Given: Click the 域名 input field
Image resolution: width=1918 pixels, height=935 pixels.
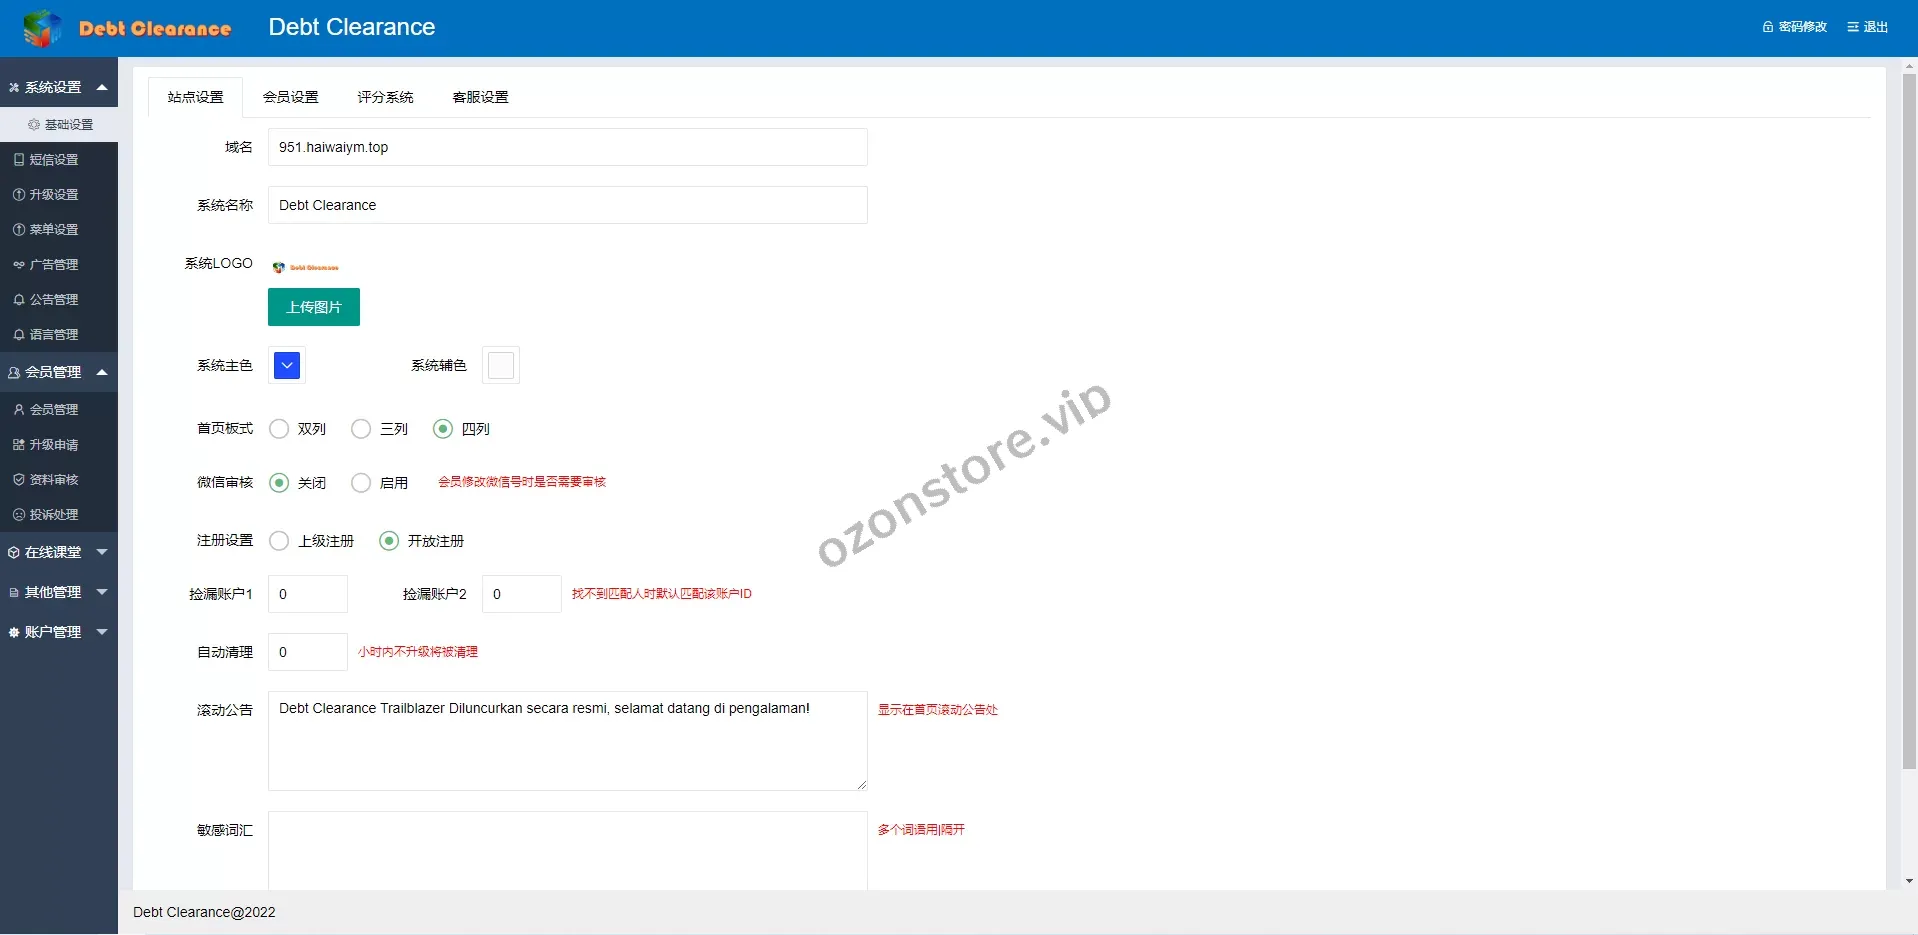Looking at the screenshot, I should (567, 147).
